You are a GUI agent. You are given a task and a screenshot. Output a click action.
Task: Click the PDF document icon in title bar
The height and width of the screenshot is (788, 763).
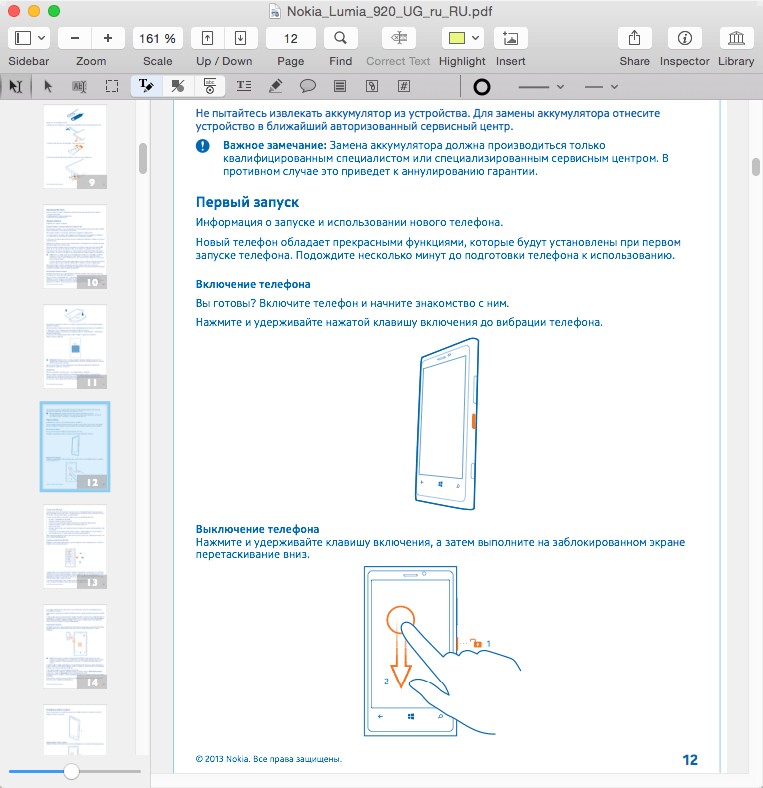[x=275, y=11]
